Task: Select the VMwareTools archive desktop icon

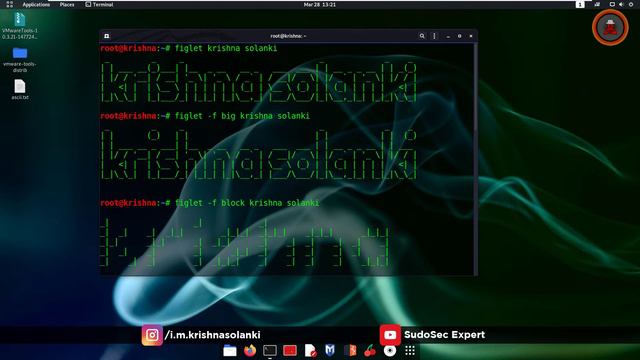Action: pos(20,26)
